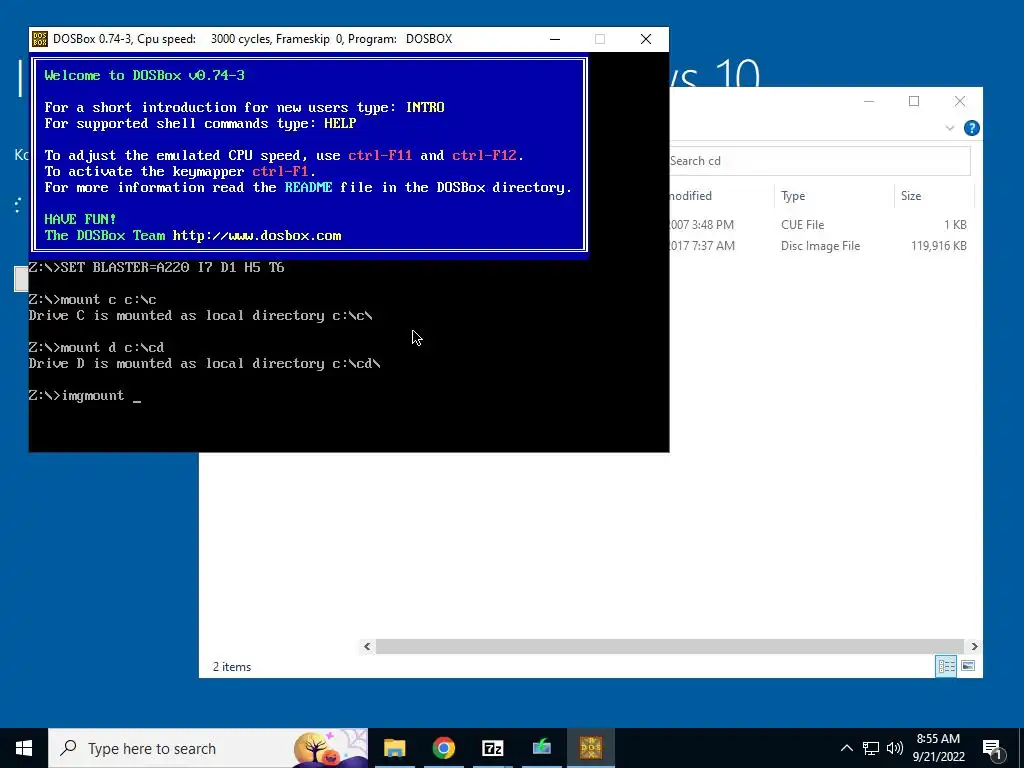The image size is (1024, 768).
Task: Open File Explorer from the taskbar
Action: [394, 748]
